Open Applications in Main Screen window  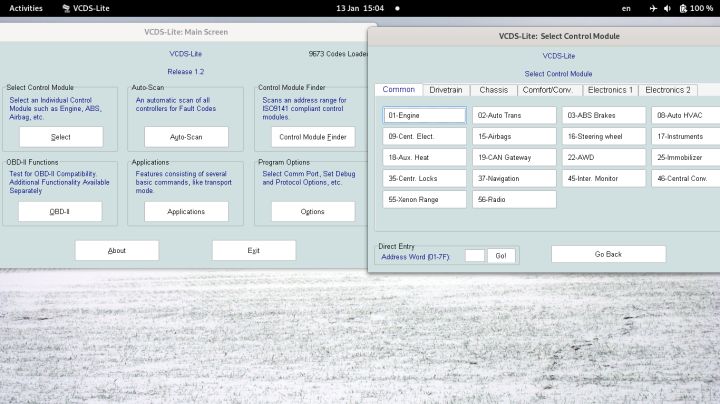(186, 212)
